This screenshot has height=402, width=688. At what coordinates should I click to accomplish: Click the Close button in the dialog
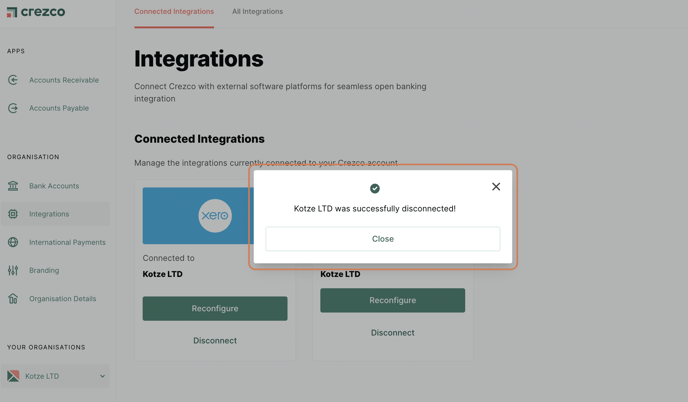coord(383,239)
